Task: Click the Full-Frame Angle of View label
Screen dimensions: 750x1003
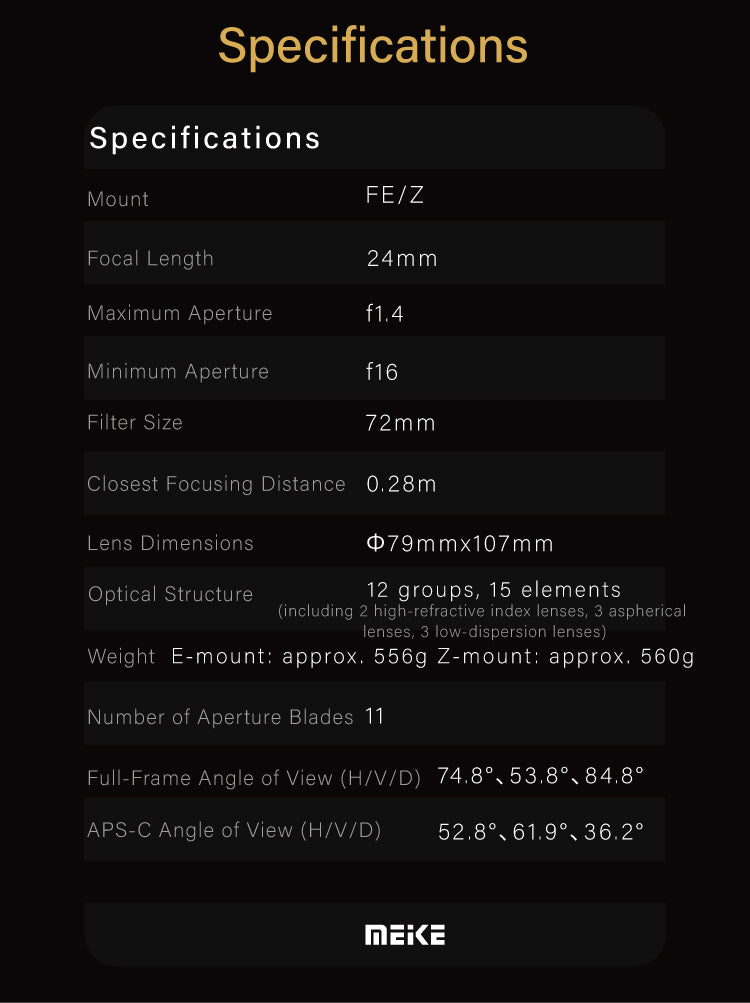Action: (x=254, y=777)
